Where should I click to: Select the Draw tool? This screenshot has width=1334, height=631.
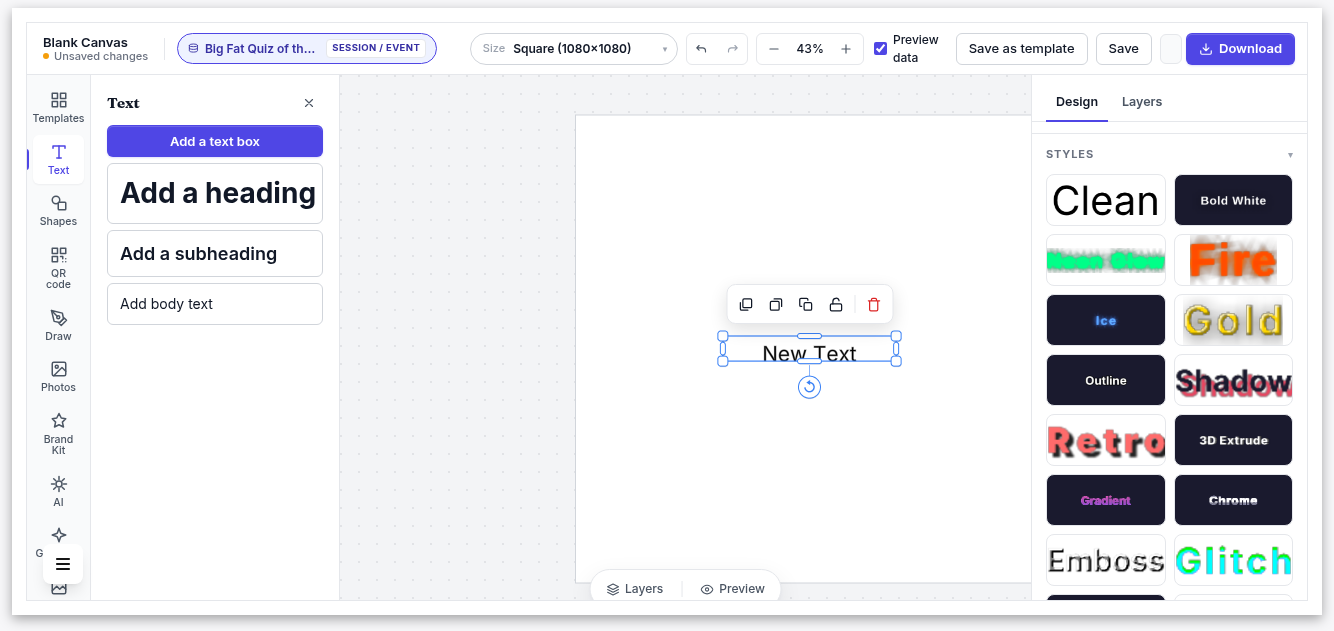coord(58,326)
